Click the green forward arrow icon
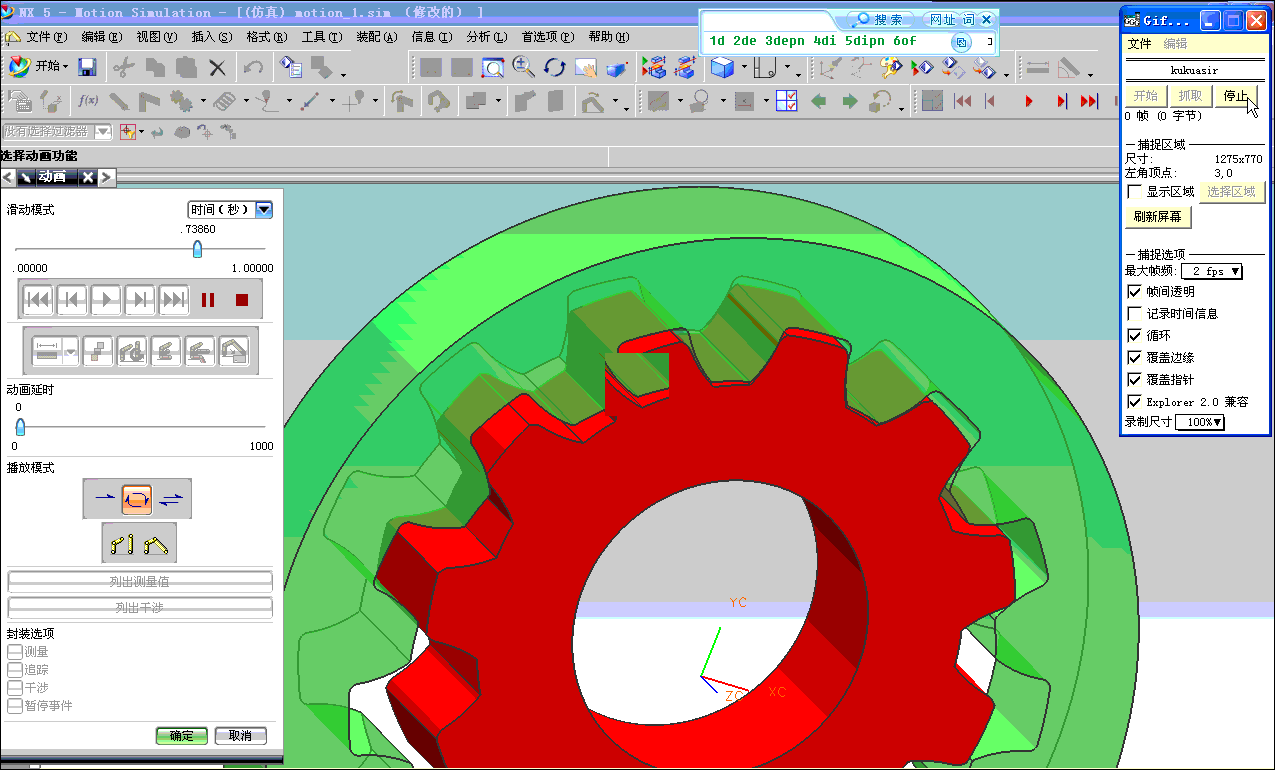The image size is (1275, 770). (x=849, y=101)
